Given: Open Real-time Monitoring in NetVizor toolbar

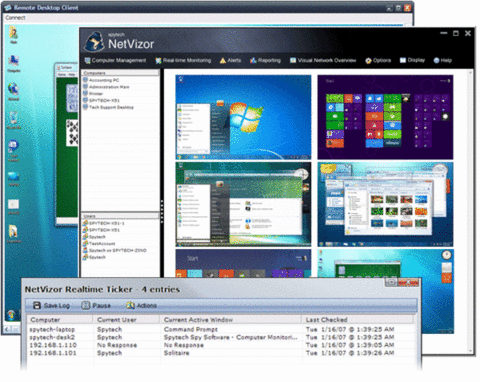Looking at the screenshot, I should click(x=183, y=60).
